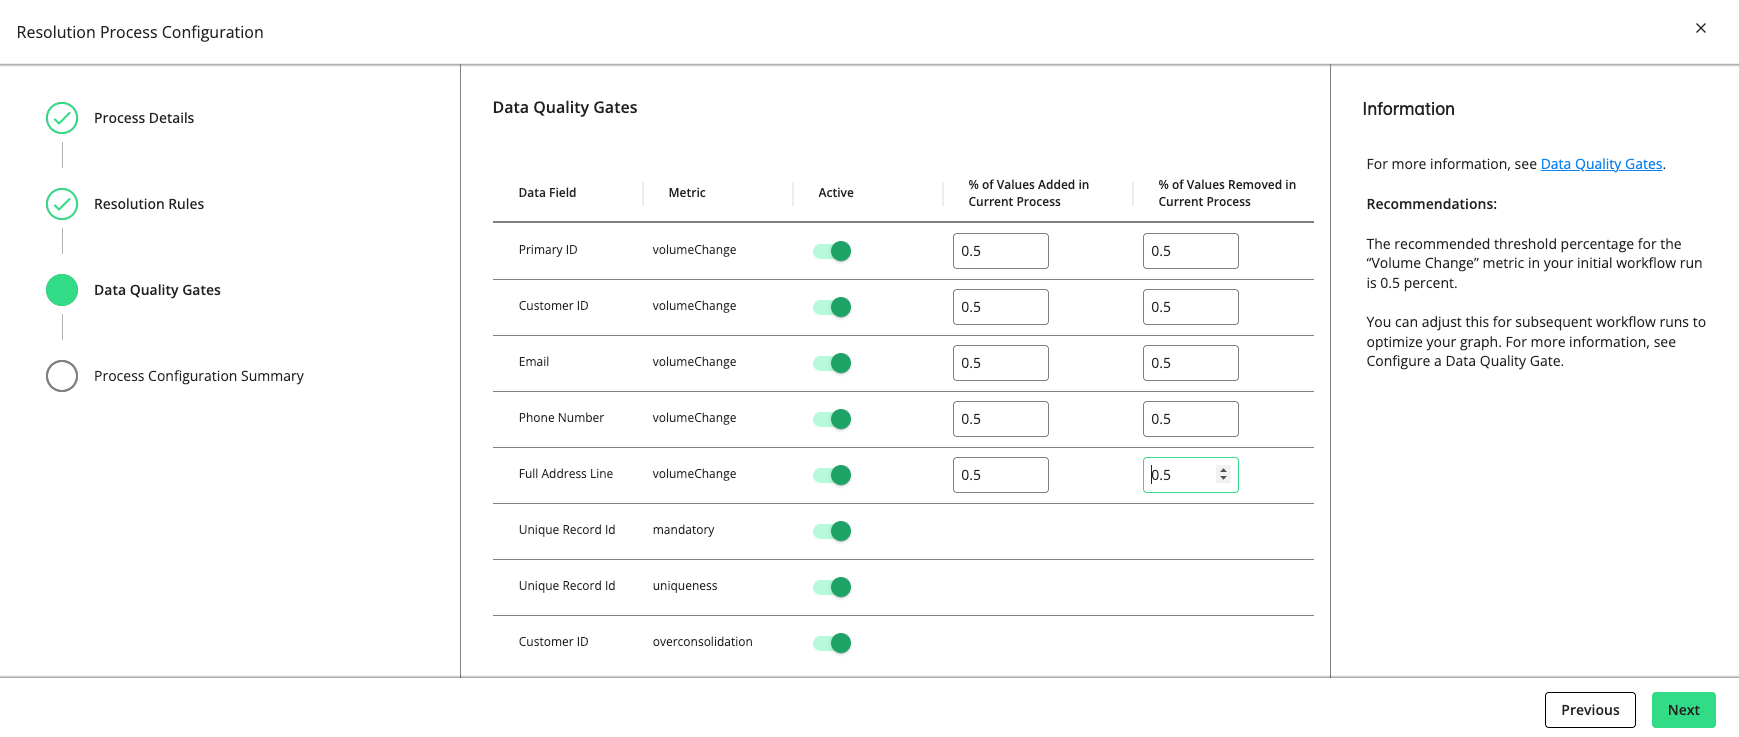Toggle Unique Record Id mandatory switch
Viewport: 1739px width, 737px height.
[x=832, y=531]
